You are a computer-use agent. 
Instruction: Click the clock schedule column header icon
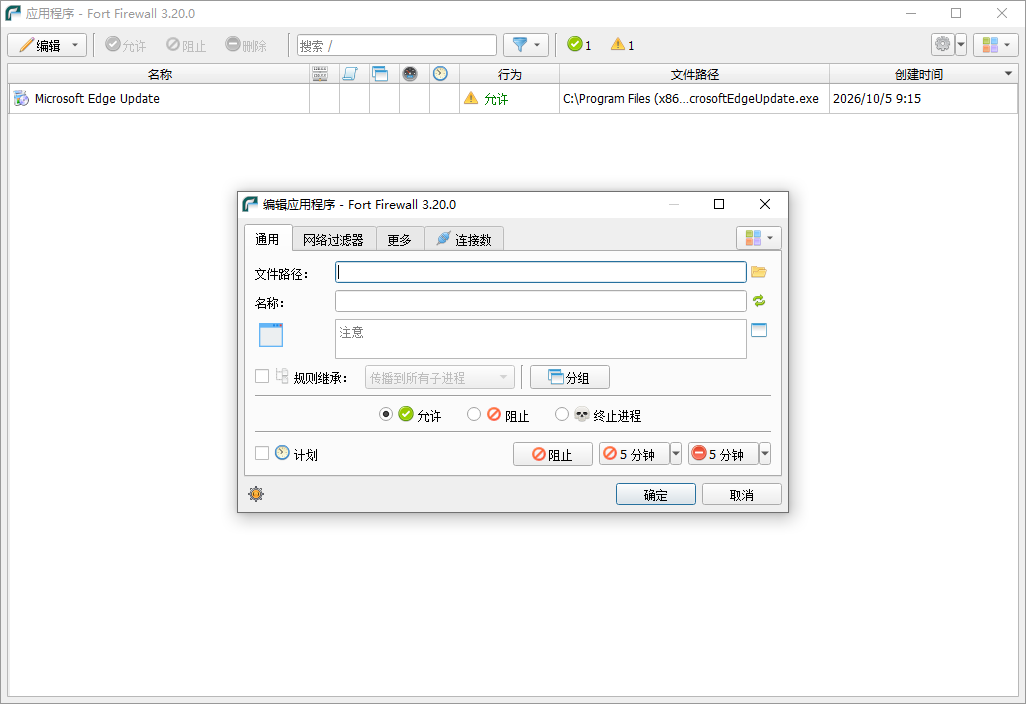tap(440, 74)
